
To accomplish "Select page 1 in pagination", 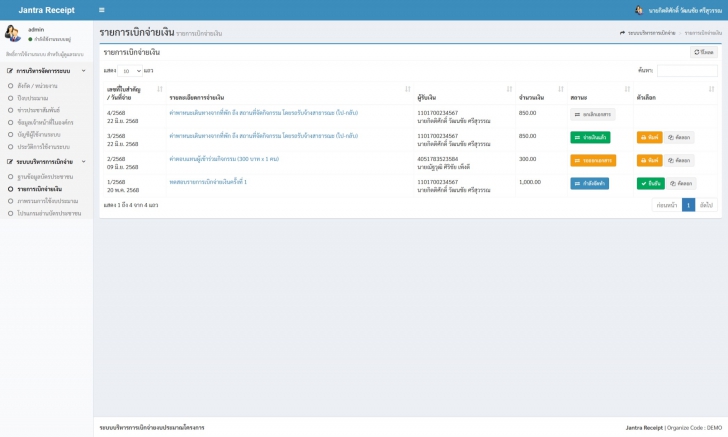I will pos(689,205).
